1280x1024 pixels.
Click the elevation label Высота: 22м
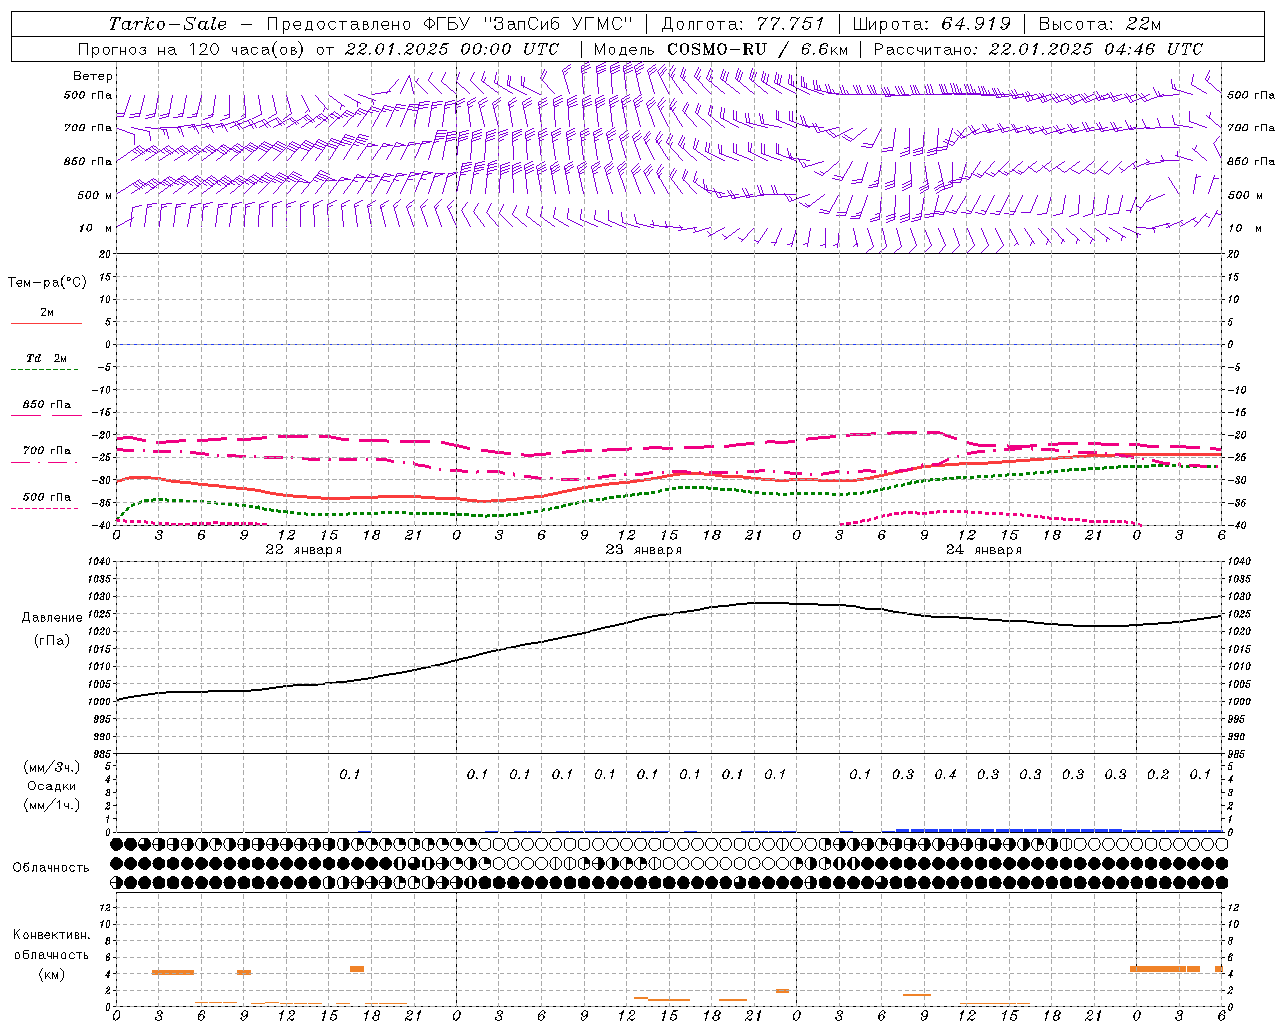1100,24
